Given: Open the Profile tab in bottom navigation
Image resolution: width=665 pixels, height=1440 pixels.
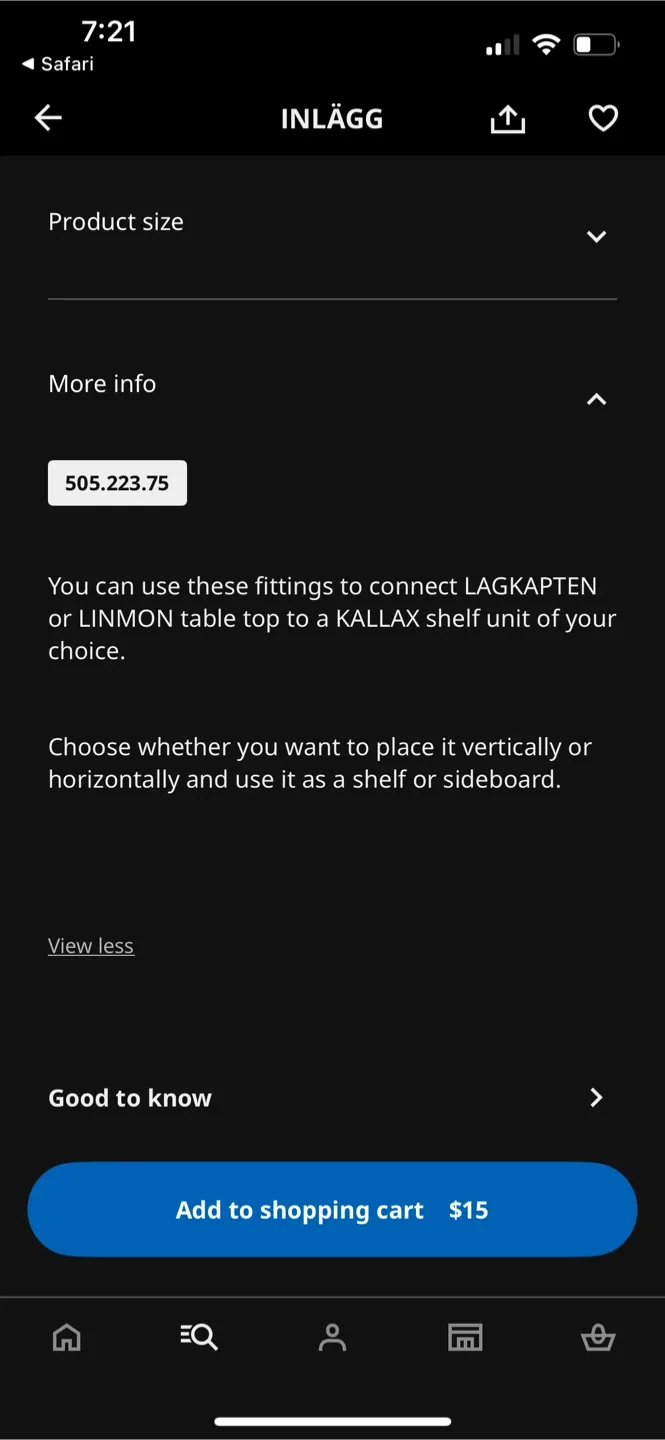Looking at the screenshot, I should click(332, 1337).
